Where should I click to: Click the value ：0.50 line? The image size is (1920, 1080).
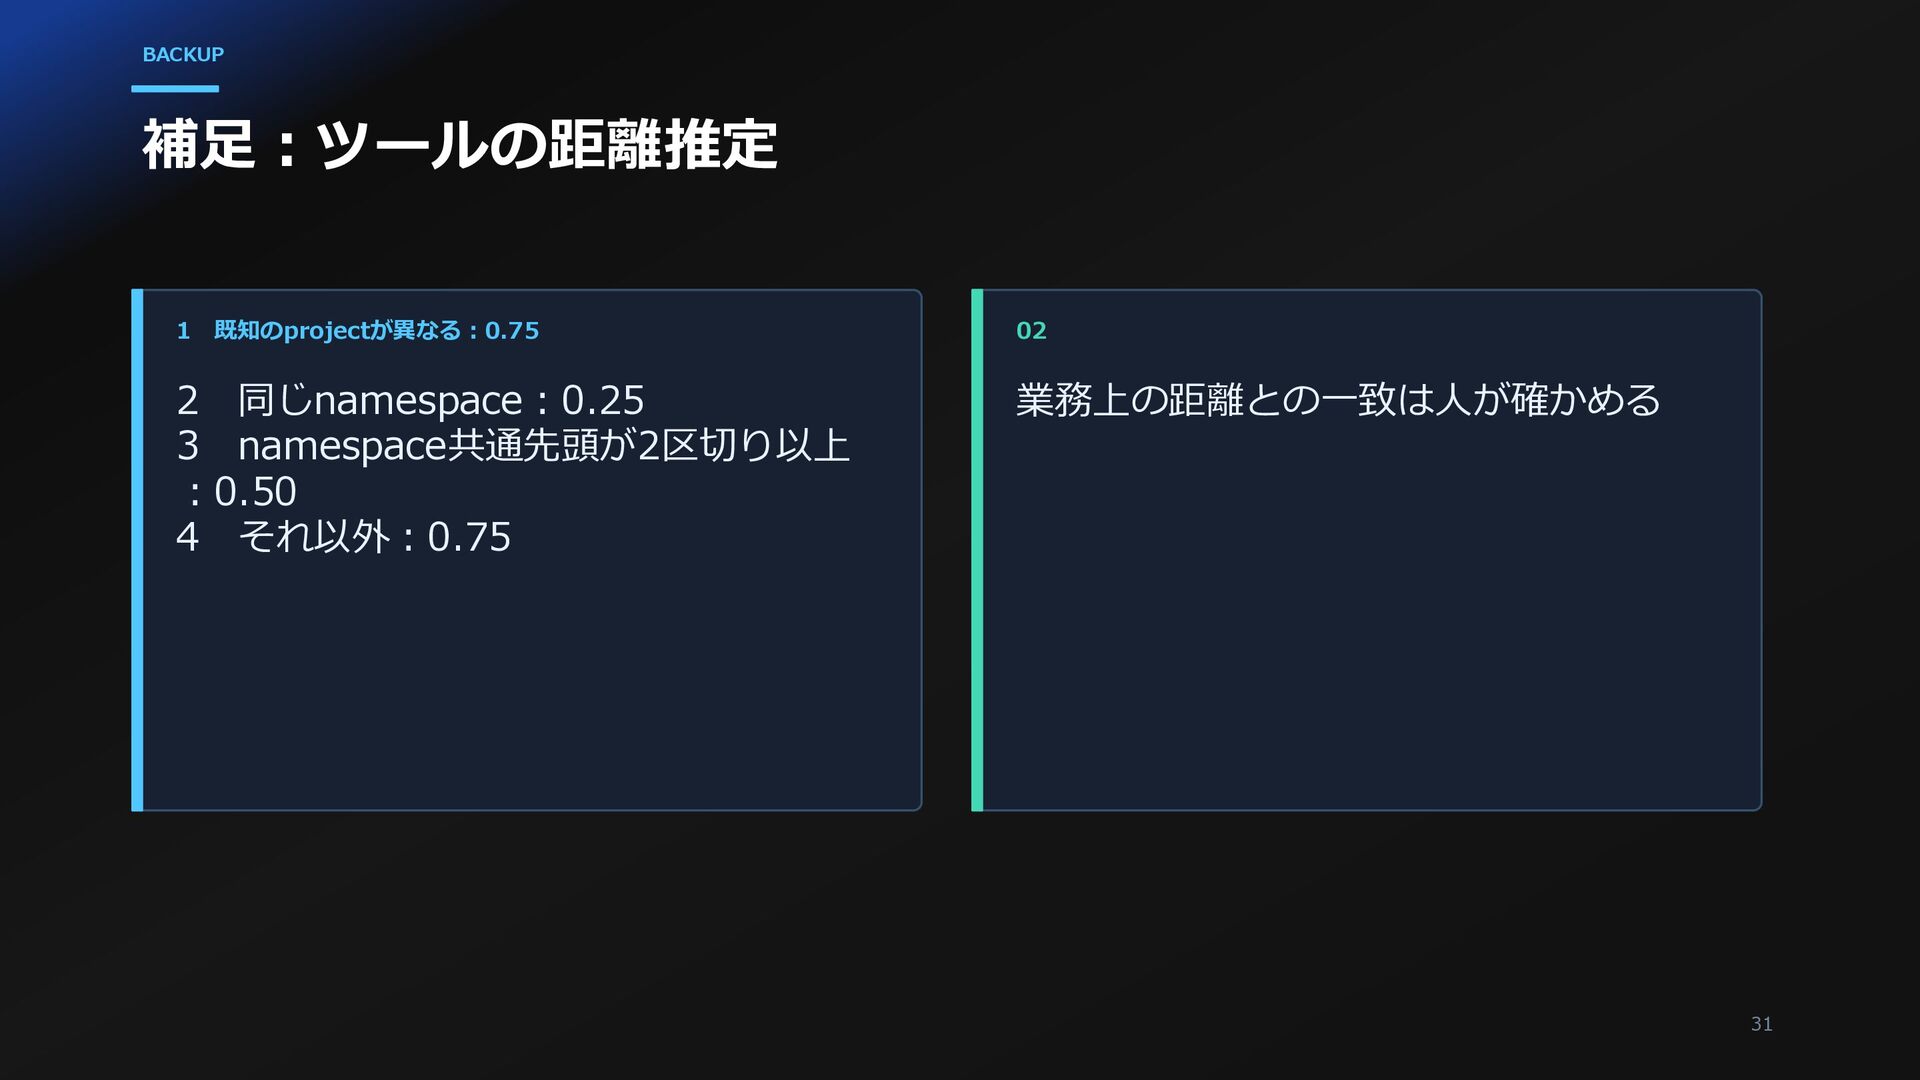(237, 492)
